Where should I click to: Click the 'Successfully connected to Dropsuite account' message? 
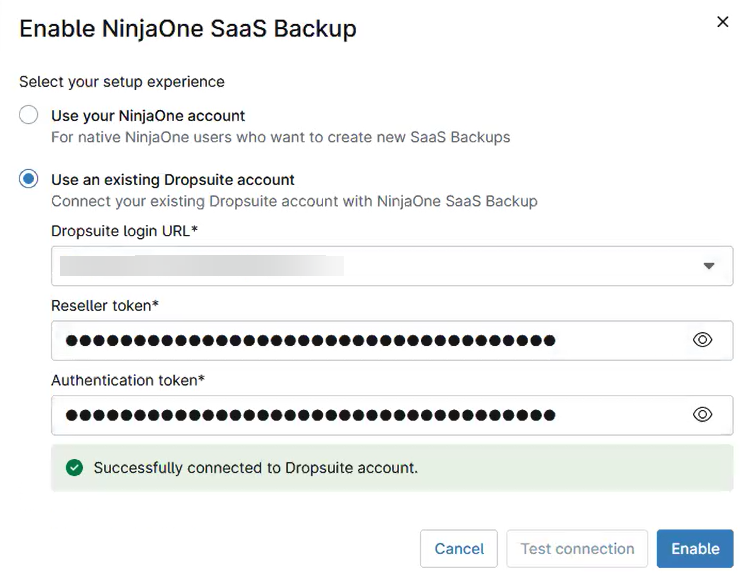[x=255, y=467]
